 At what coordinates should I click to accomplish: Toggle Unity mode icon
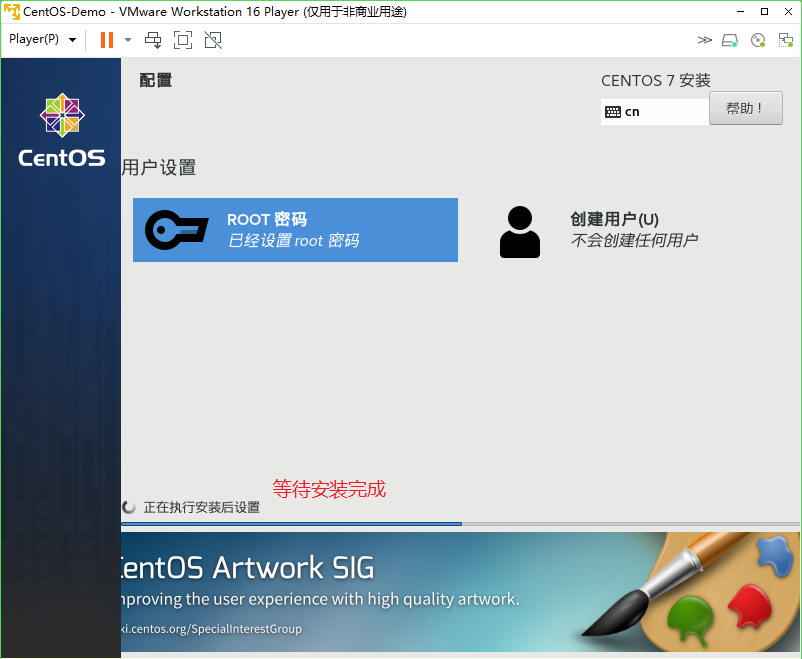point(213,40)
